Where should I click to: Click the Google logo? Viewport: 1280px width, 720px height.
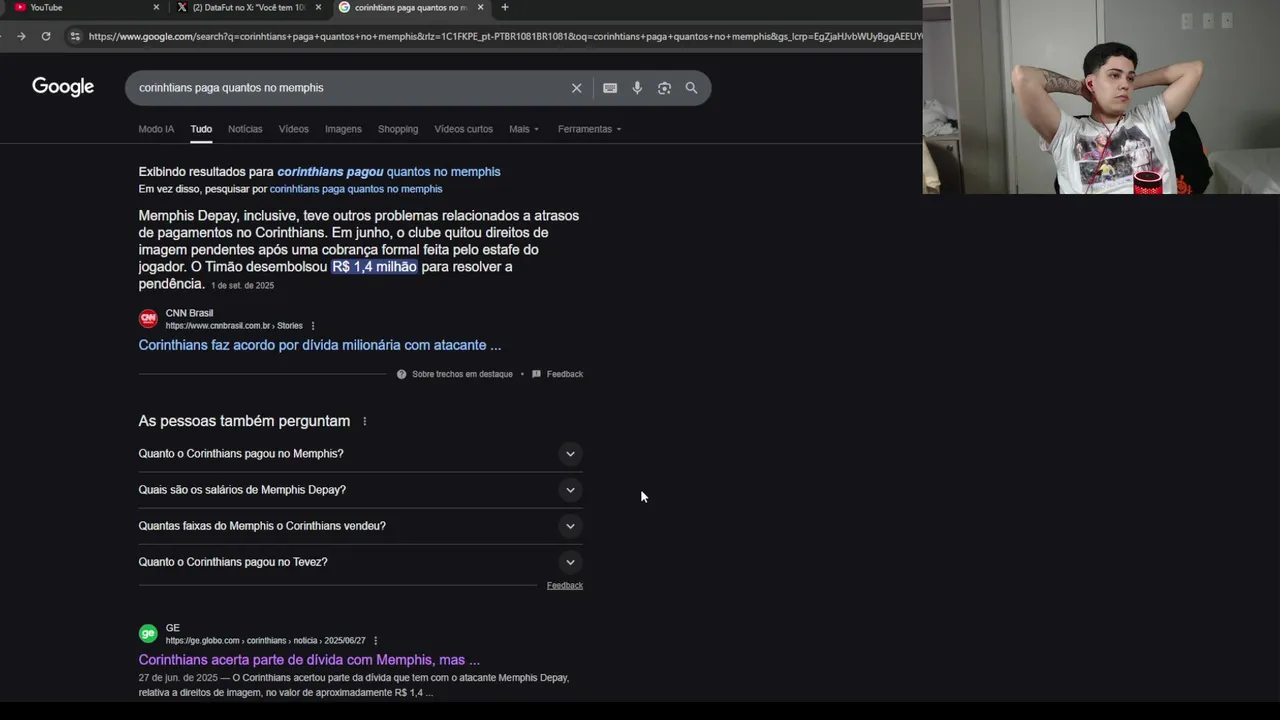[63, 87]
